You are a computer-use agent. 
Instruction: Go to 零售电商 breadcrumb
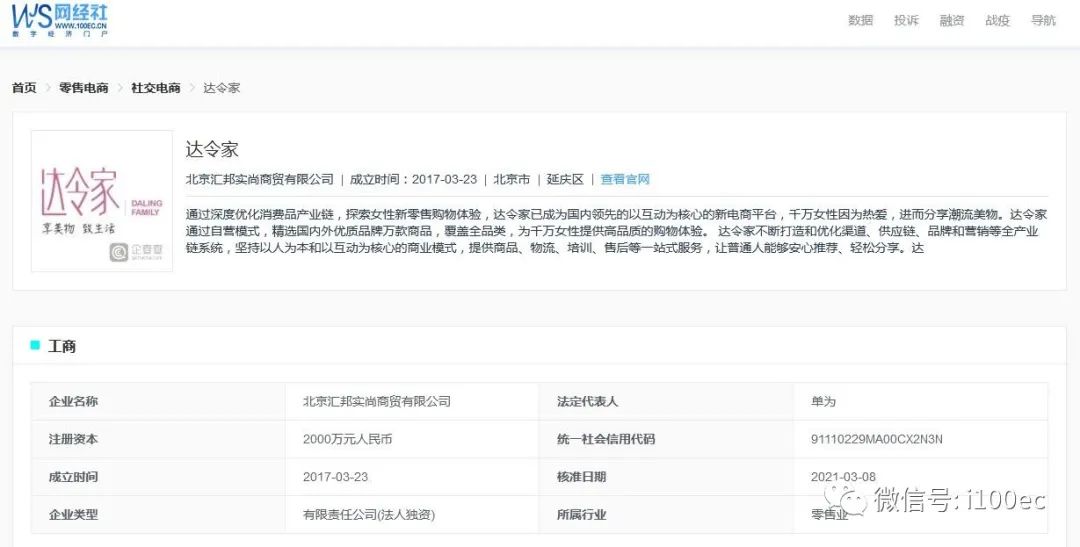click(x=83, y=87)
